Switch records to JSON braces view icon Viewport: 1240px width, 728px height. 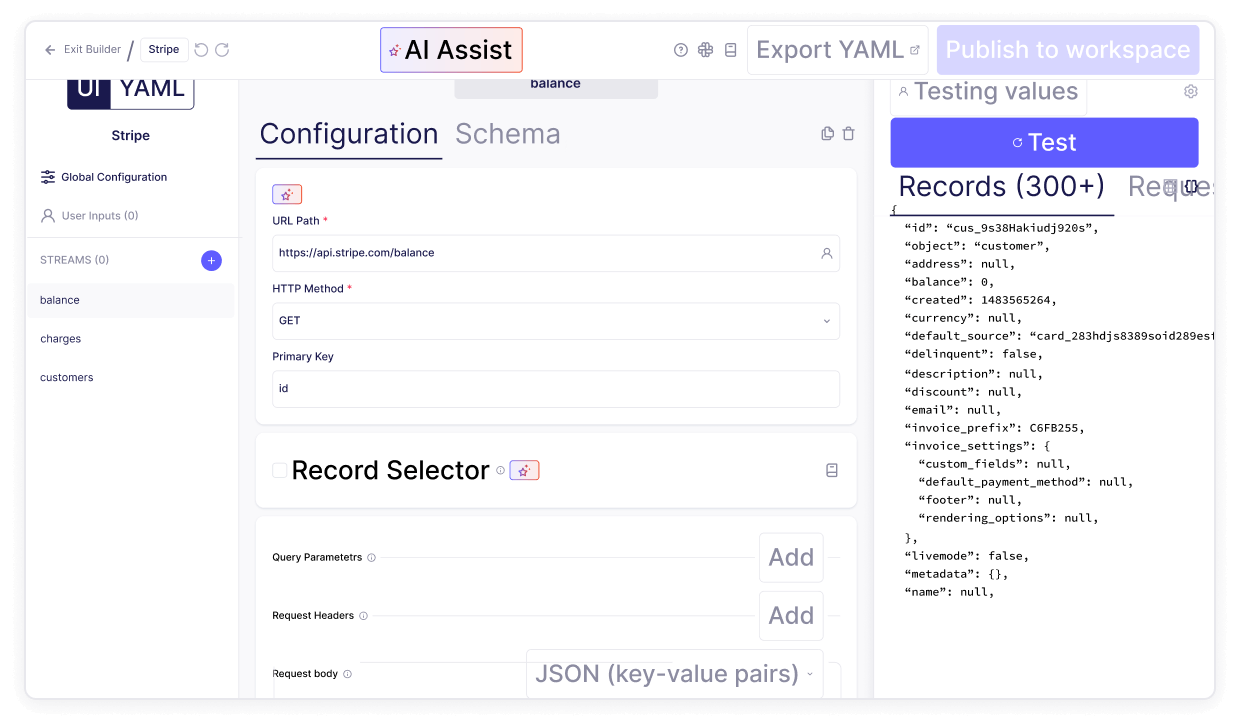click(1192, 186)
